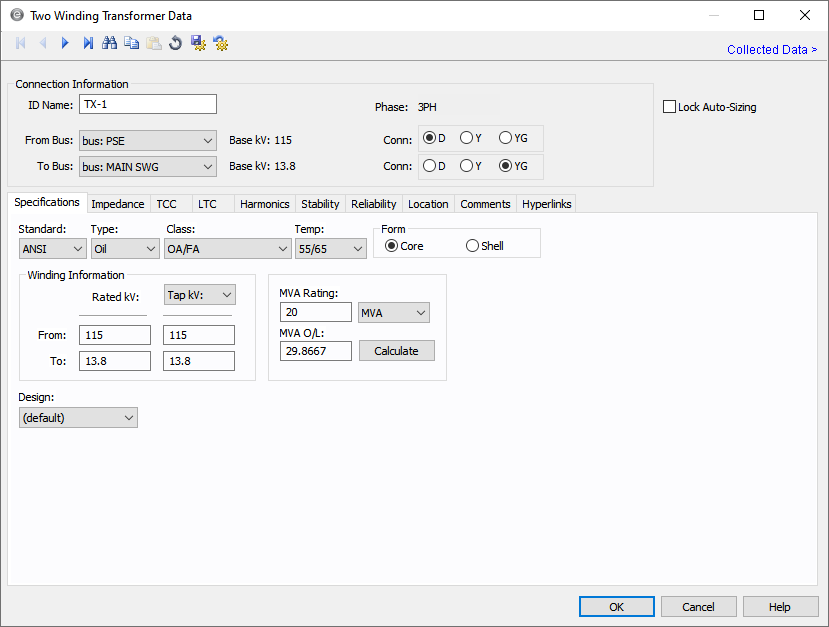This screenshot has height=627, width=829.
Task: Open the From Bus dropdown
Action: (x=148, y=141)
